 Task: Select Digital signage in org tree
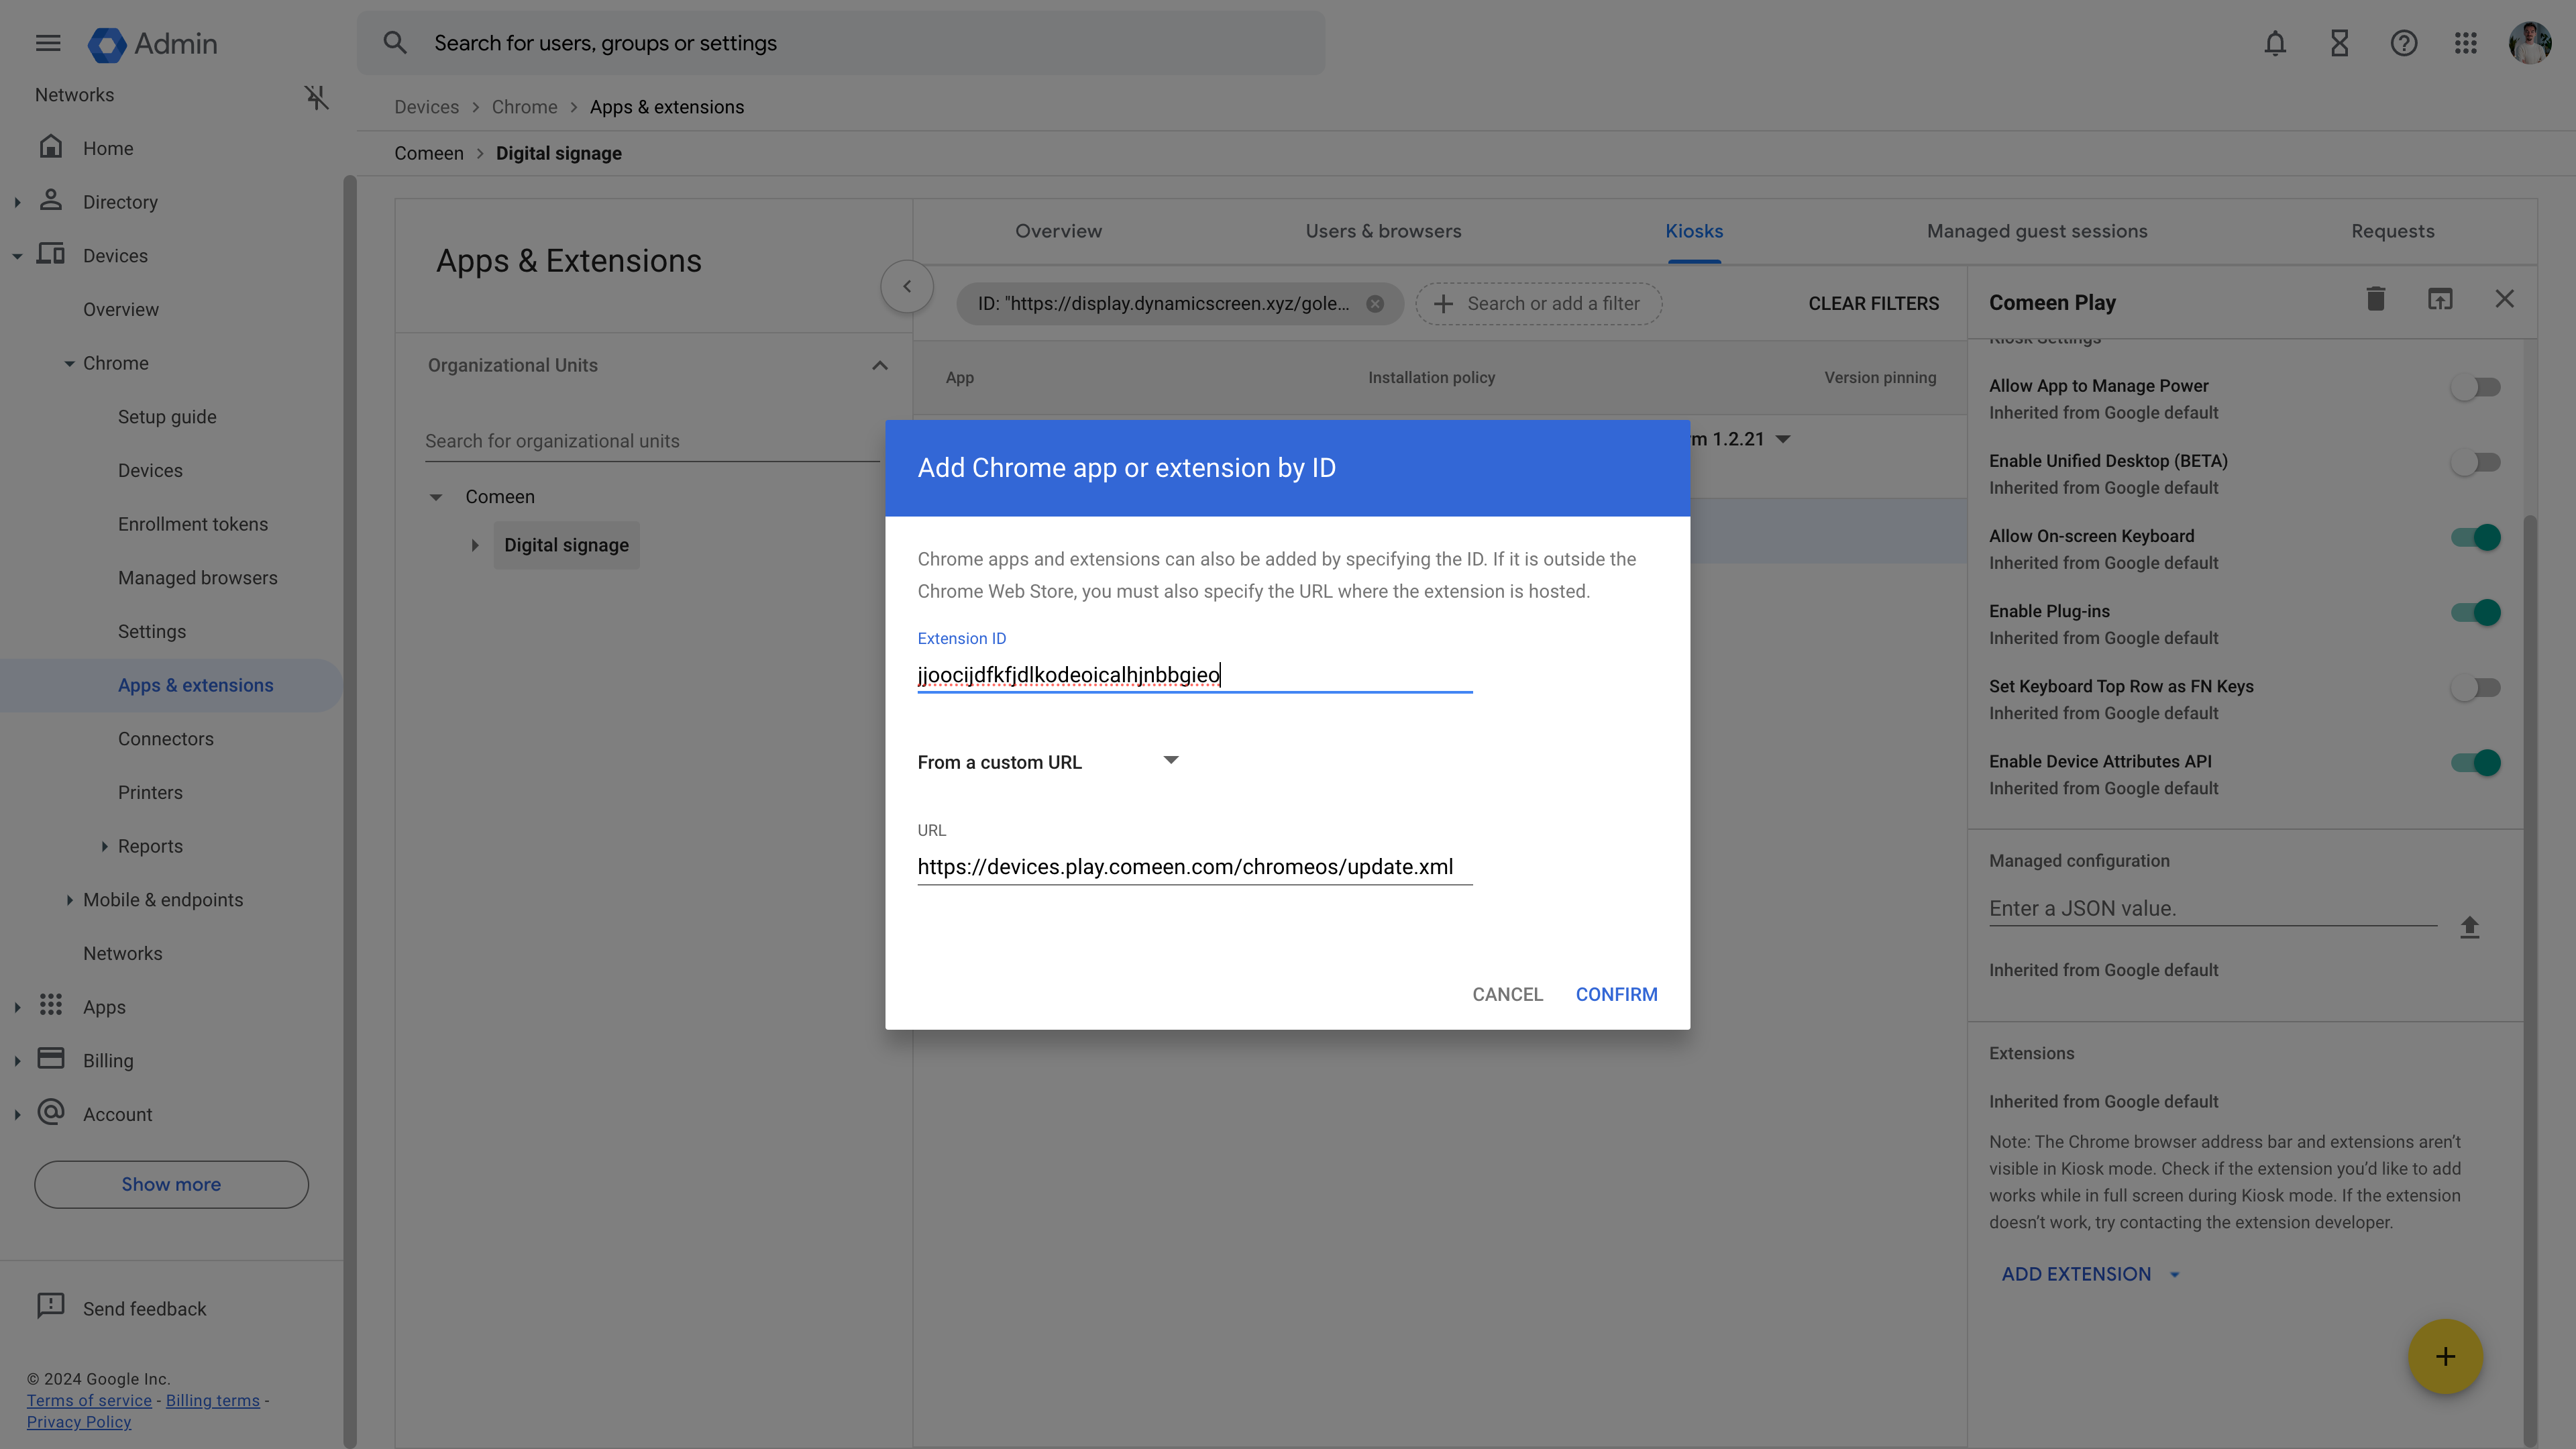pyautogui.click(x=566, y=546)
